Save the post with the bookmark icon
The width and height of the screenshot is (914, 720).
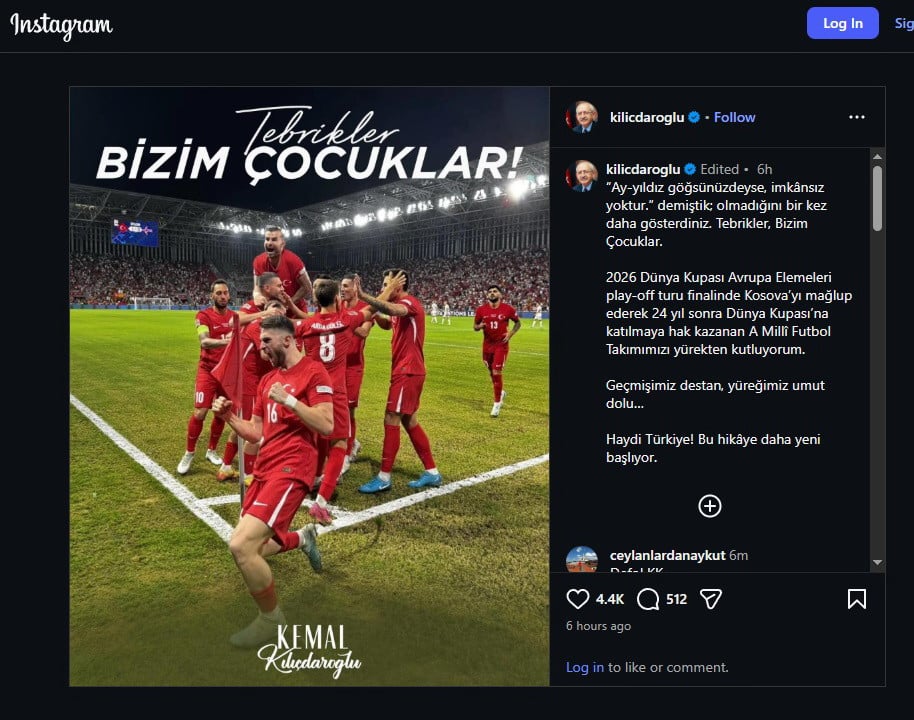click(856, 599)
